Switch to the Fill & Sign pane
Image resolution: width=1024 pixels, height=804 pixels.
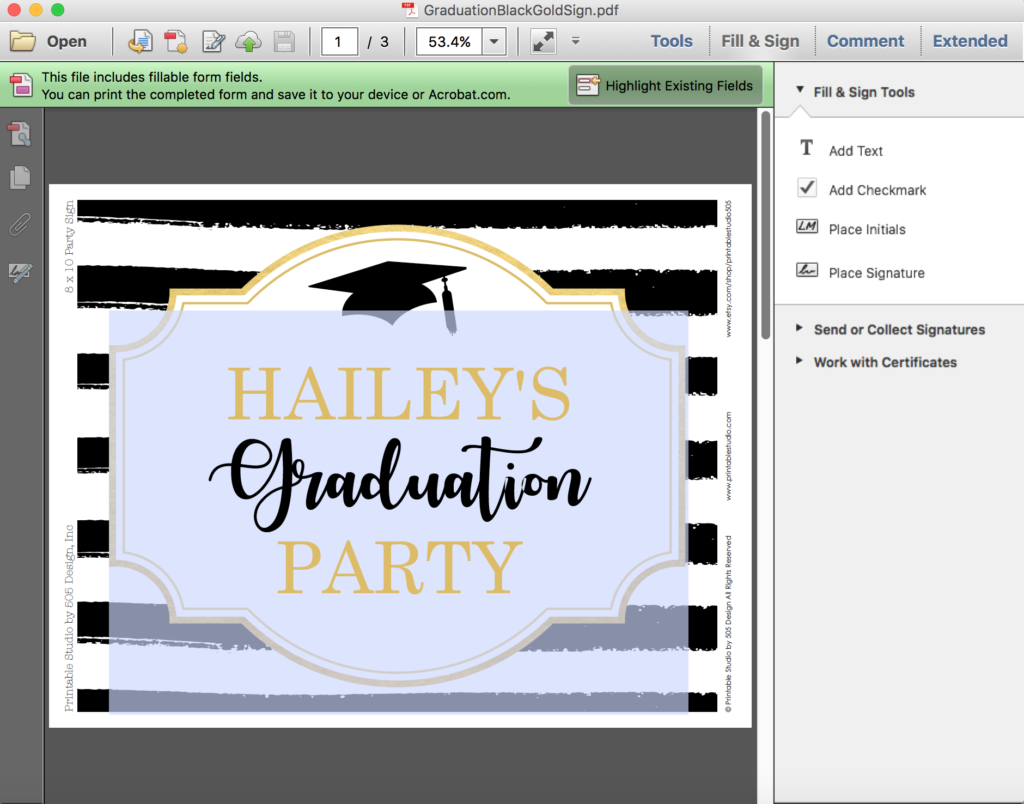pyautogui.click(x=760, y=41)
